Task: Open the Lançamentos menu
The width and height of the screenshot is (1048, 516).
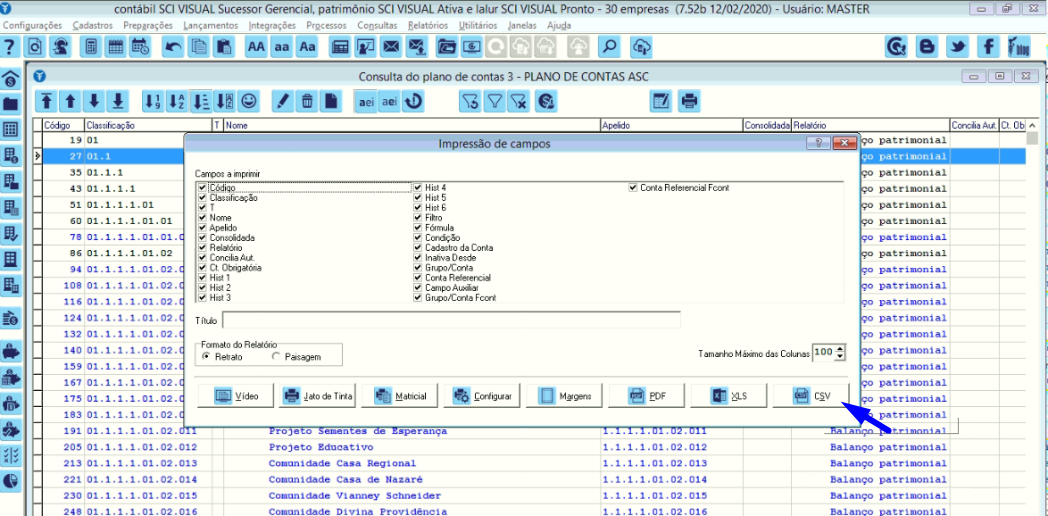Action: pyautogui.click(x=210, y=24)
